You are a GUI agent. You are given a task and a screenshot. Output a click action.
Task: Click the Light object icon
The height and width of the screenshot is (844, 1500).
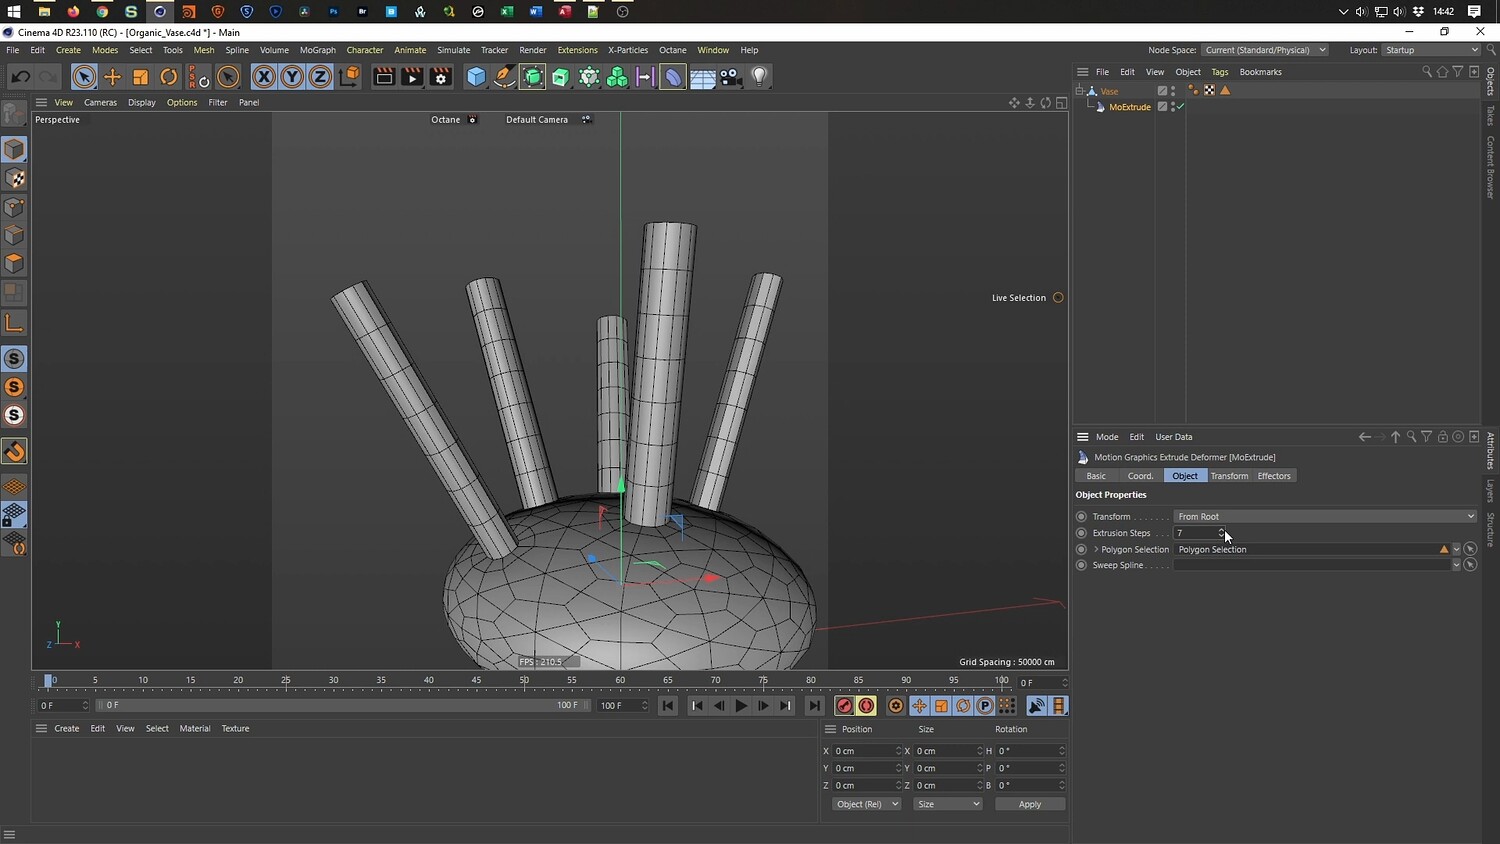pyautogui.click(x=760, y=77)
